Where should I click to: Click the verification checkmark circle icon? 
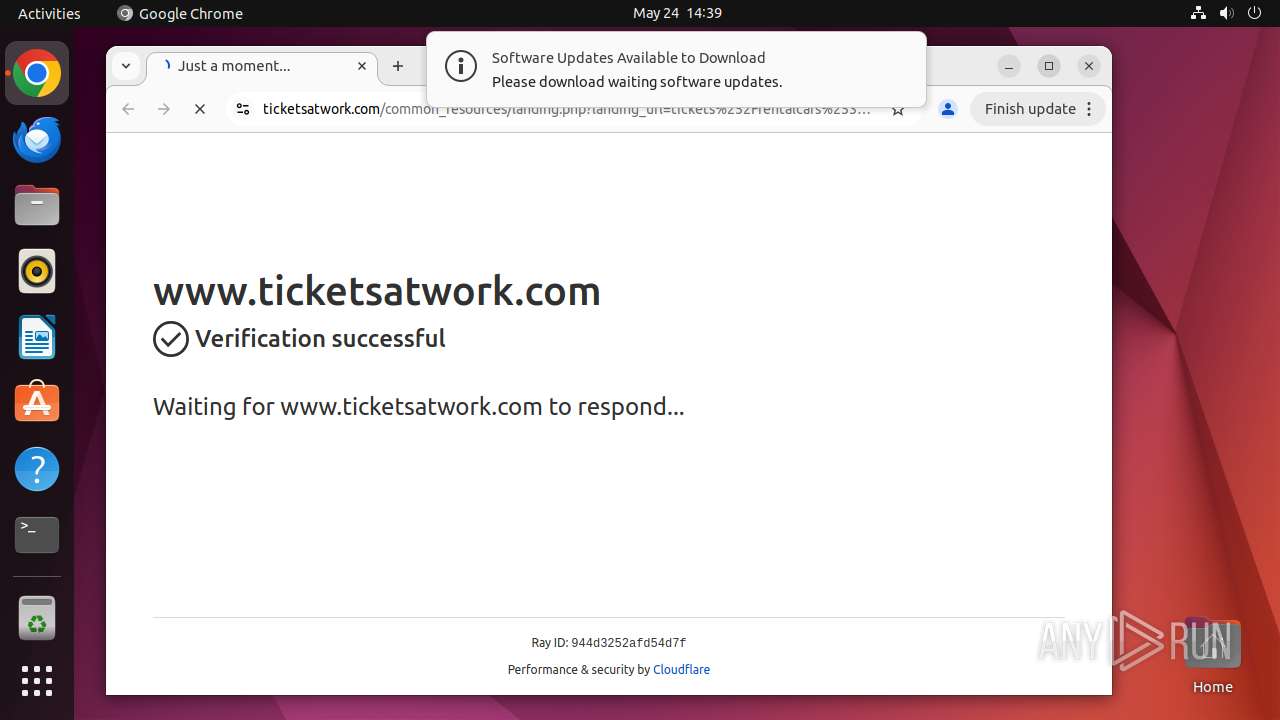[x=171, y=339]
